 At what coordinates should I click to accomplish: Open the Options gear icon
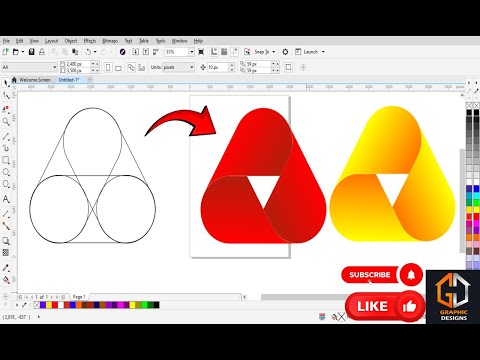point(285,52)
